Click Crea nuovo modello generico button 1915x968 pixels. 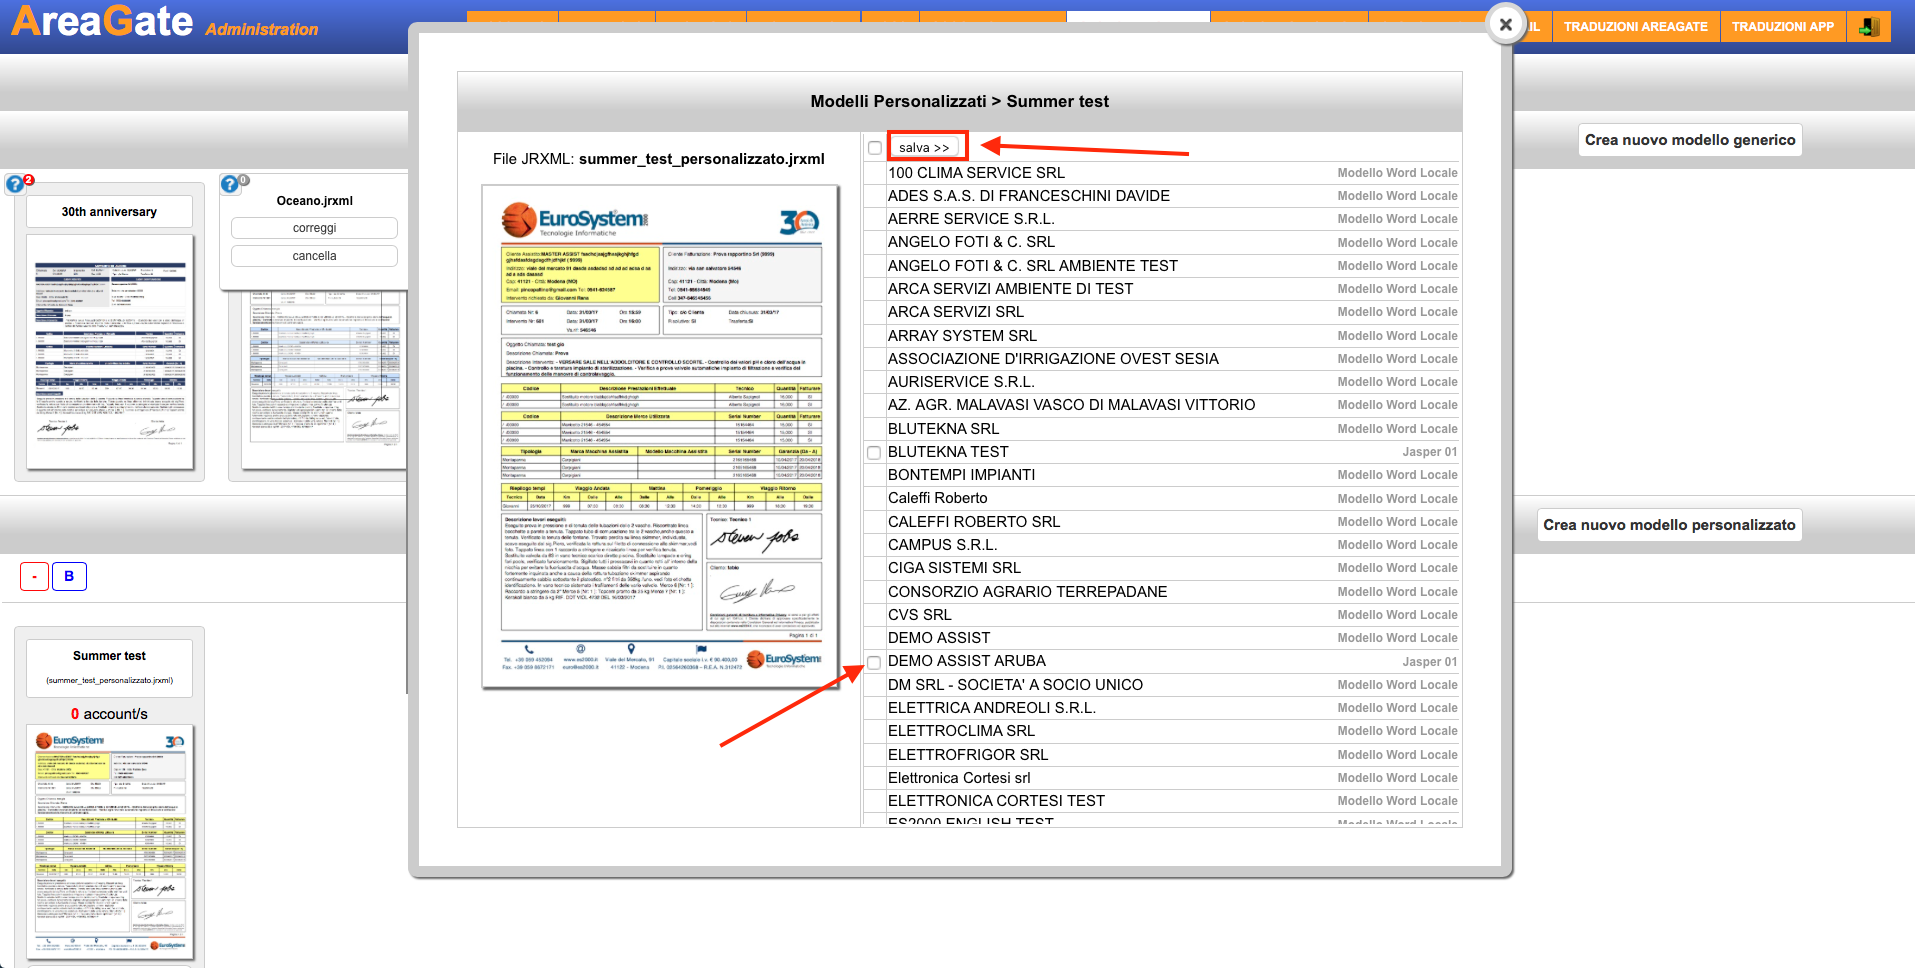coord(1690,140)
